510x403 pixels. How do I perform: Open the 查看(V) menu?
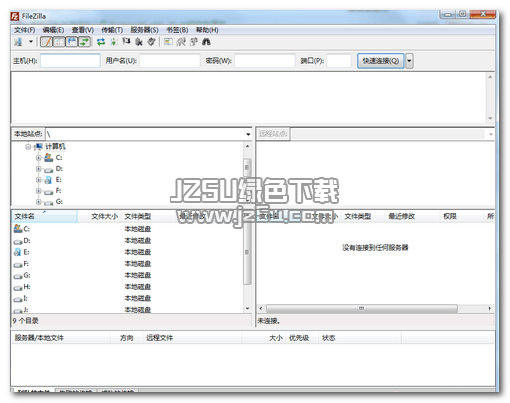pos(83,30)
